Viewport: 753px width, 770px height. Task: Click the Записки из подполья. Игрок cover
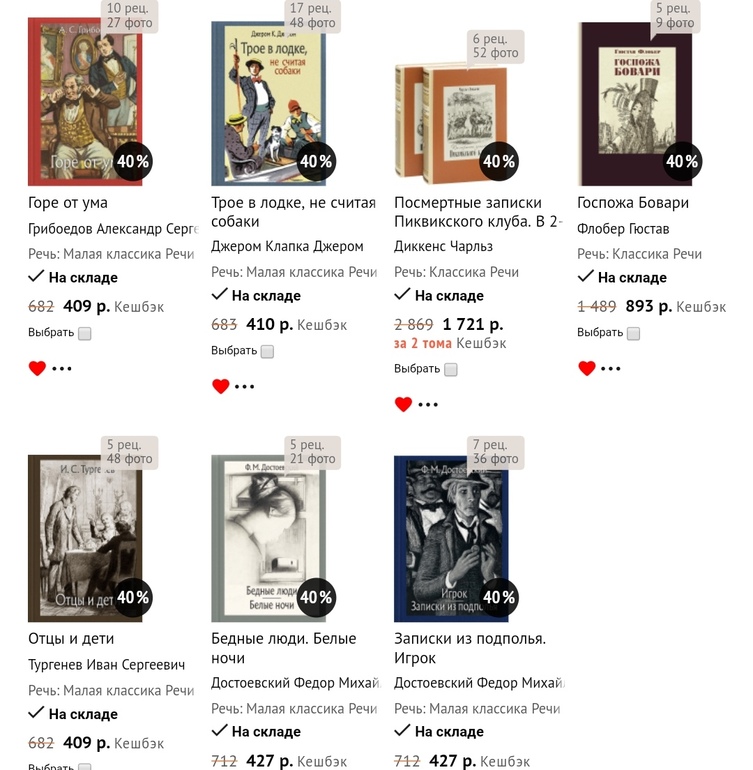click(x=451, y=539)
